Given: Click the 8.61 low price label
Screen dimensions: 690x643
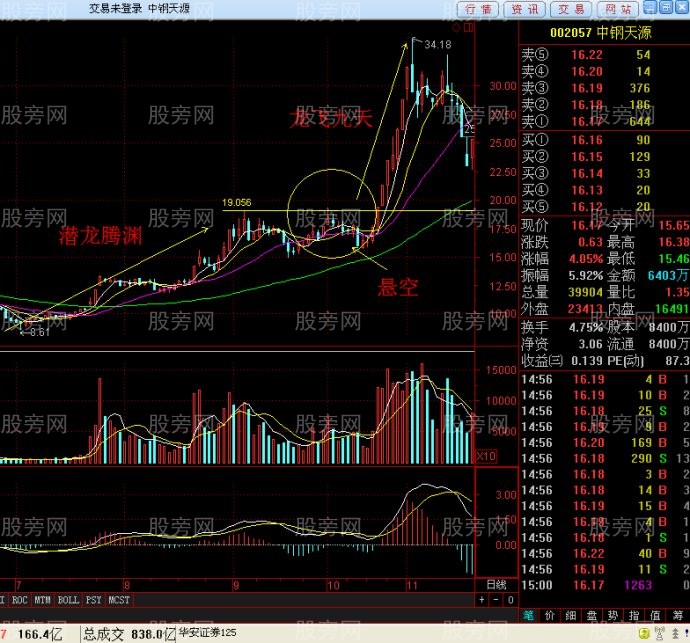Looking at the screenshot, I should tap(40, 332).
